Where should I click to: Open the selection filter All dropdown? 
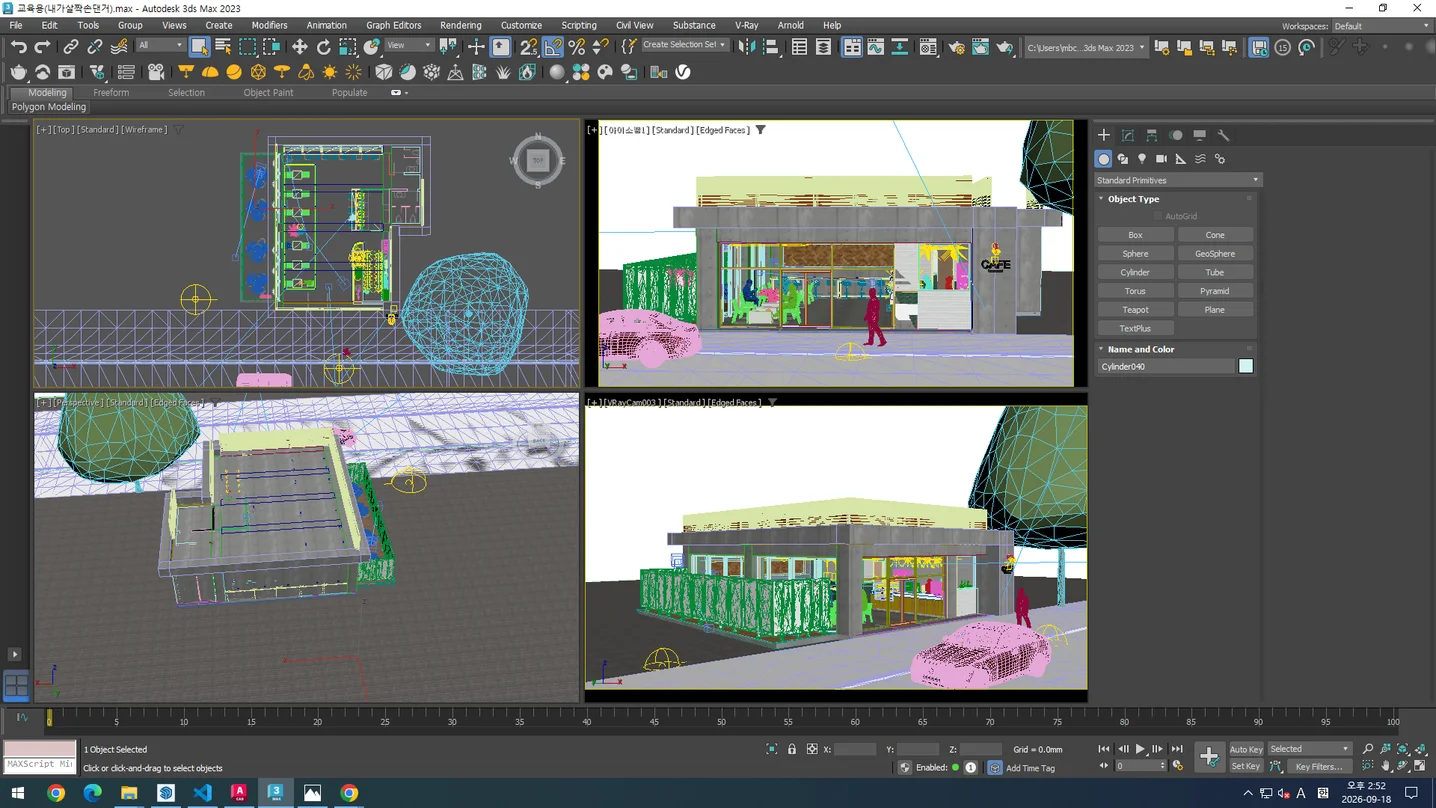coord(160,46)
